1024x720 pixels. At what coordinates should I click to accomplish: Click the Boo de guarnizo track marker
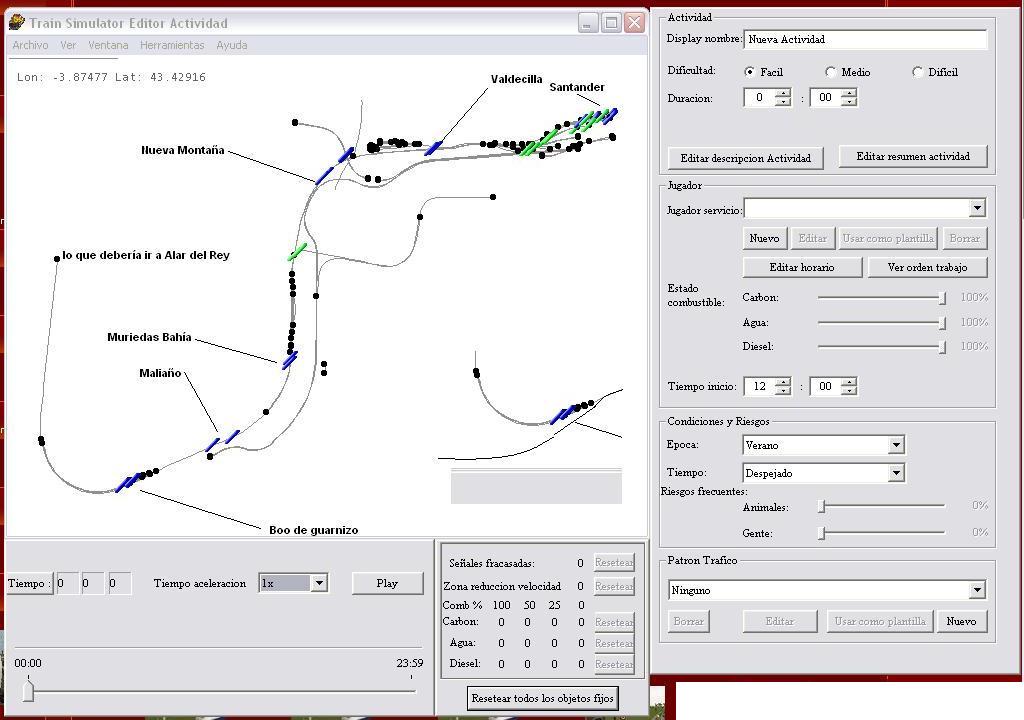pyautogui.click(x=127, y=483)
